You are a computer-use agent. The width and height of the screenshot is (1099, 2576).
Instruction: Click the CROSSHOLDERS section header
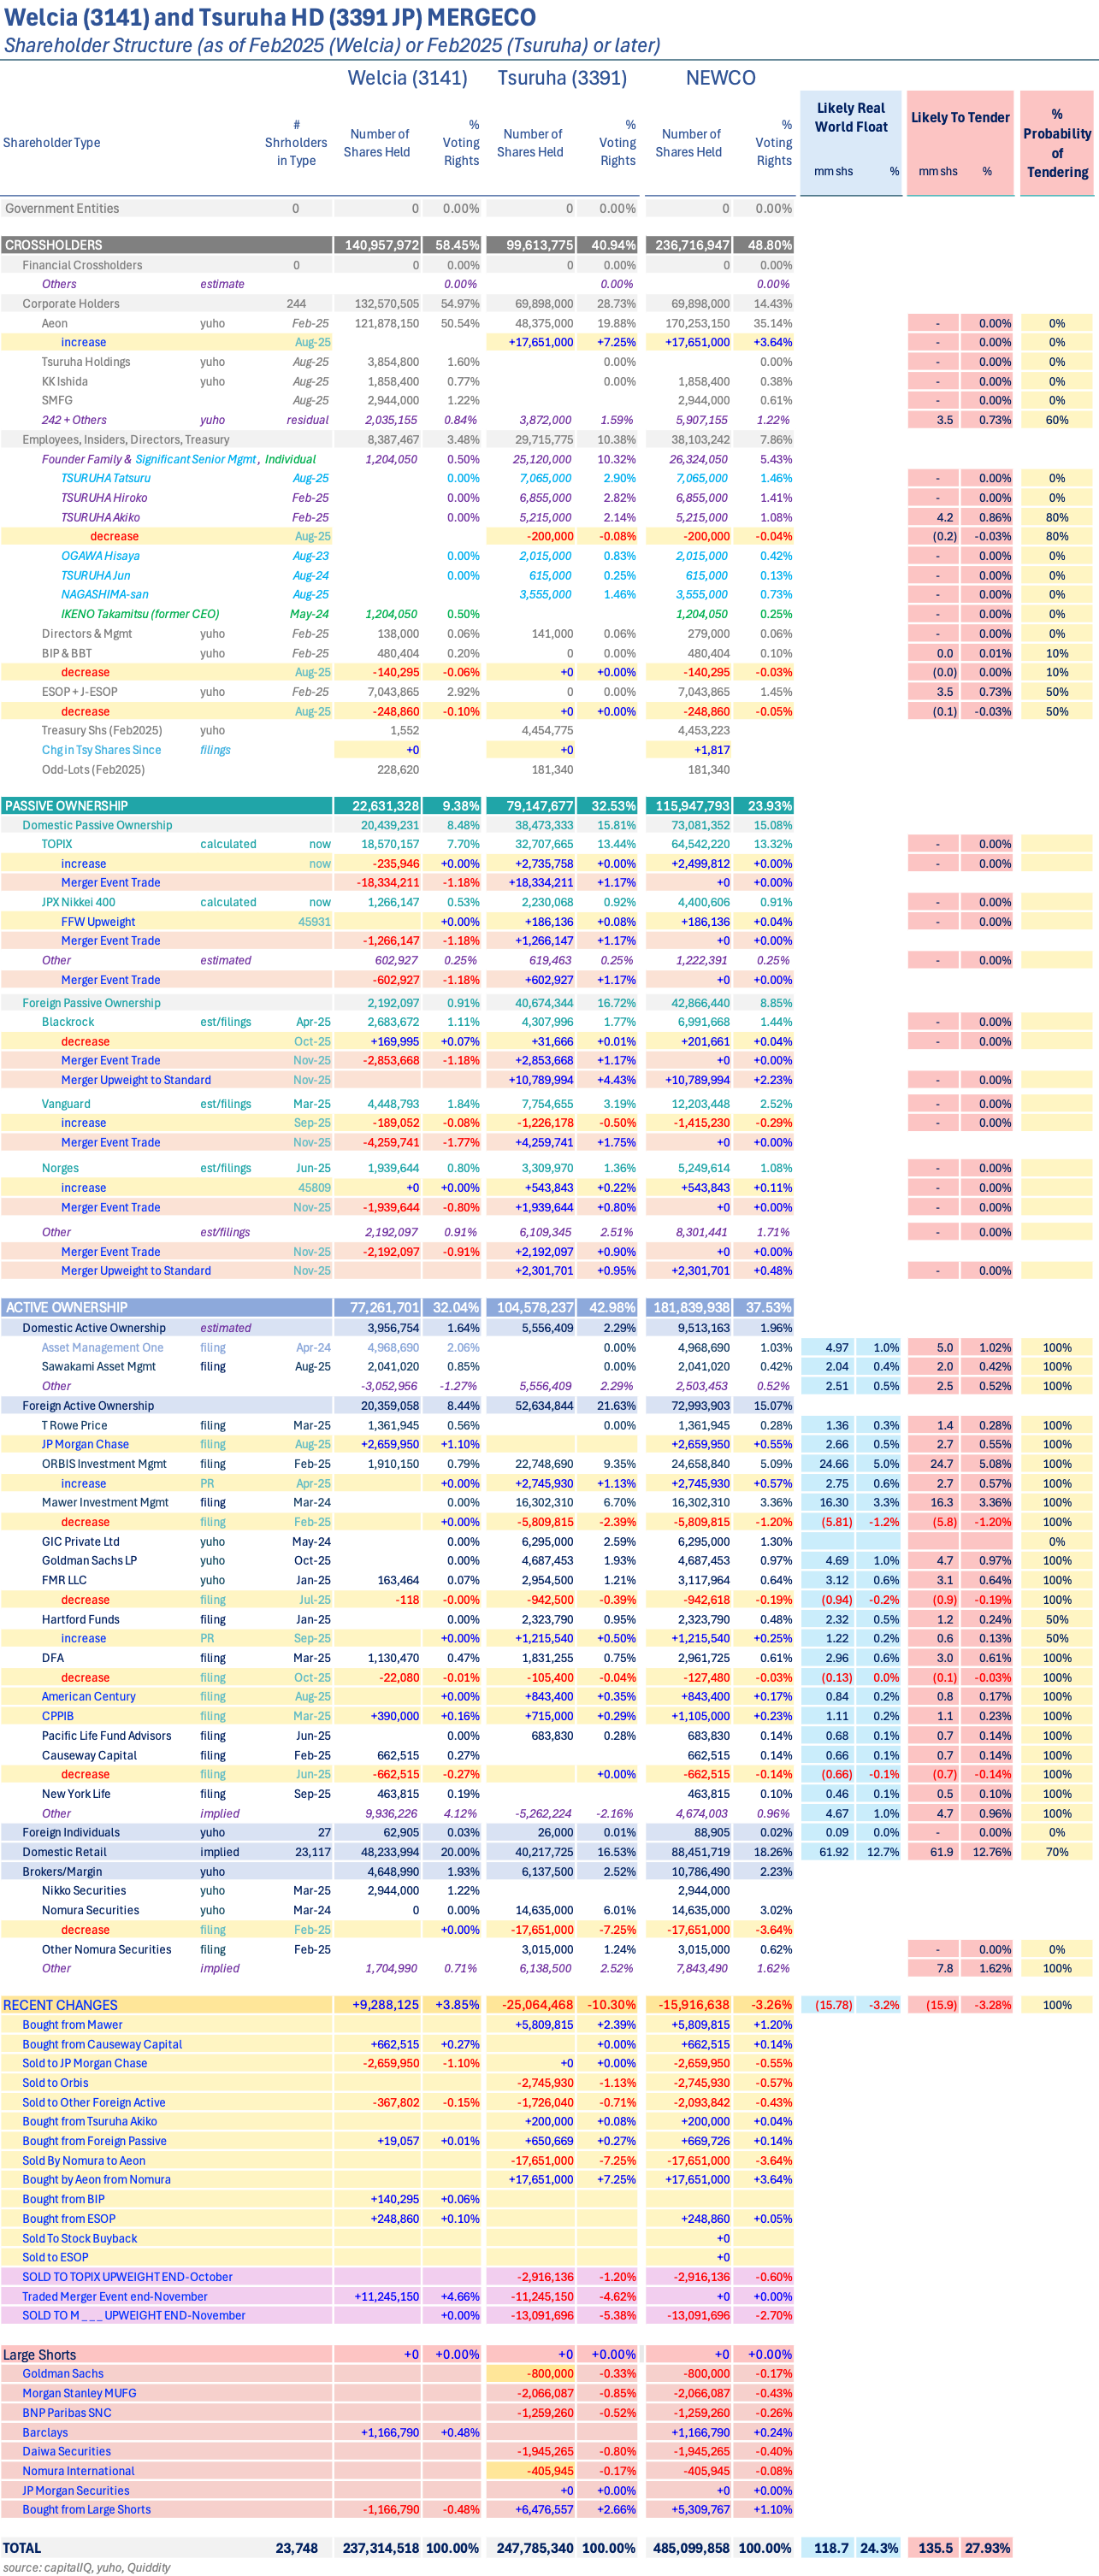click(54, 245)
